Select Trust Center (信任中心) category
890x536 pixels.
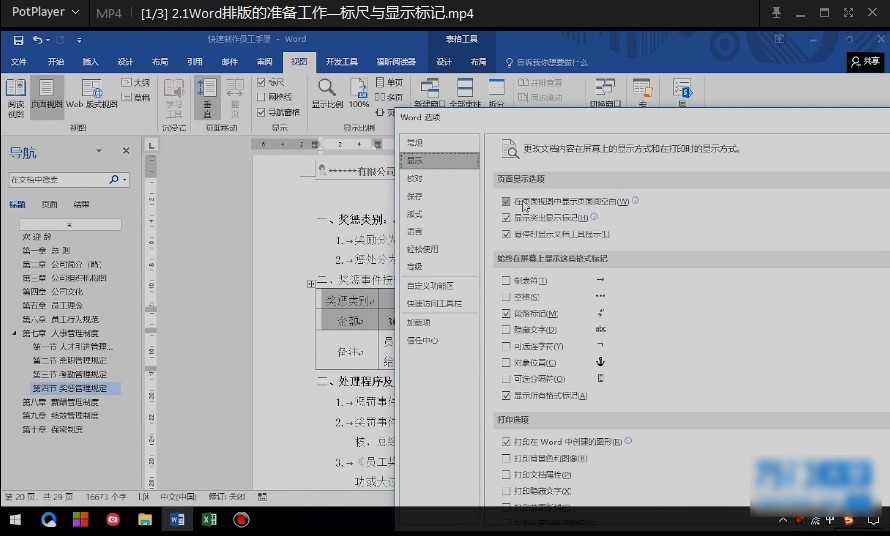tap(439, 340)
